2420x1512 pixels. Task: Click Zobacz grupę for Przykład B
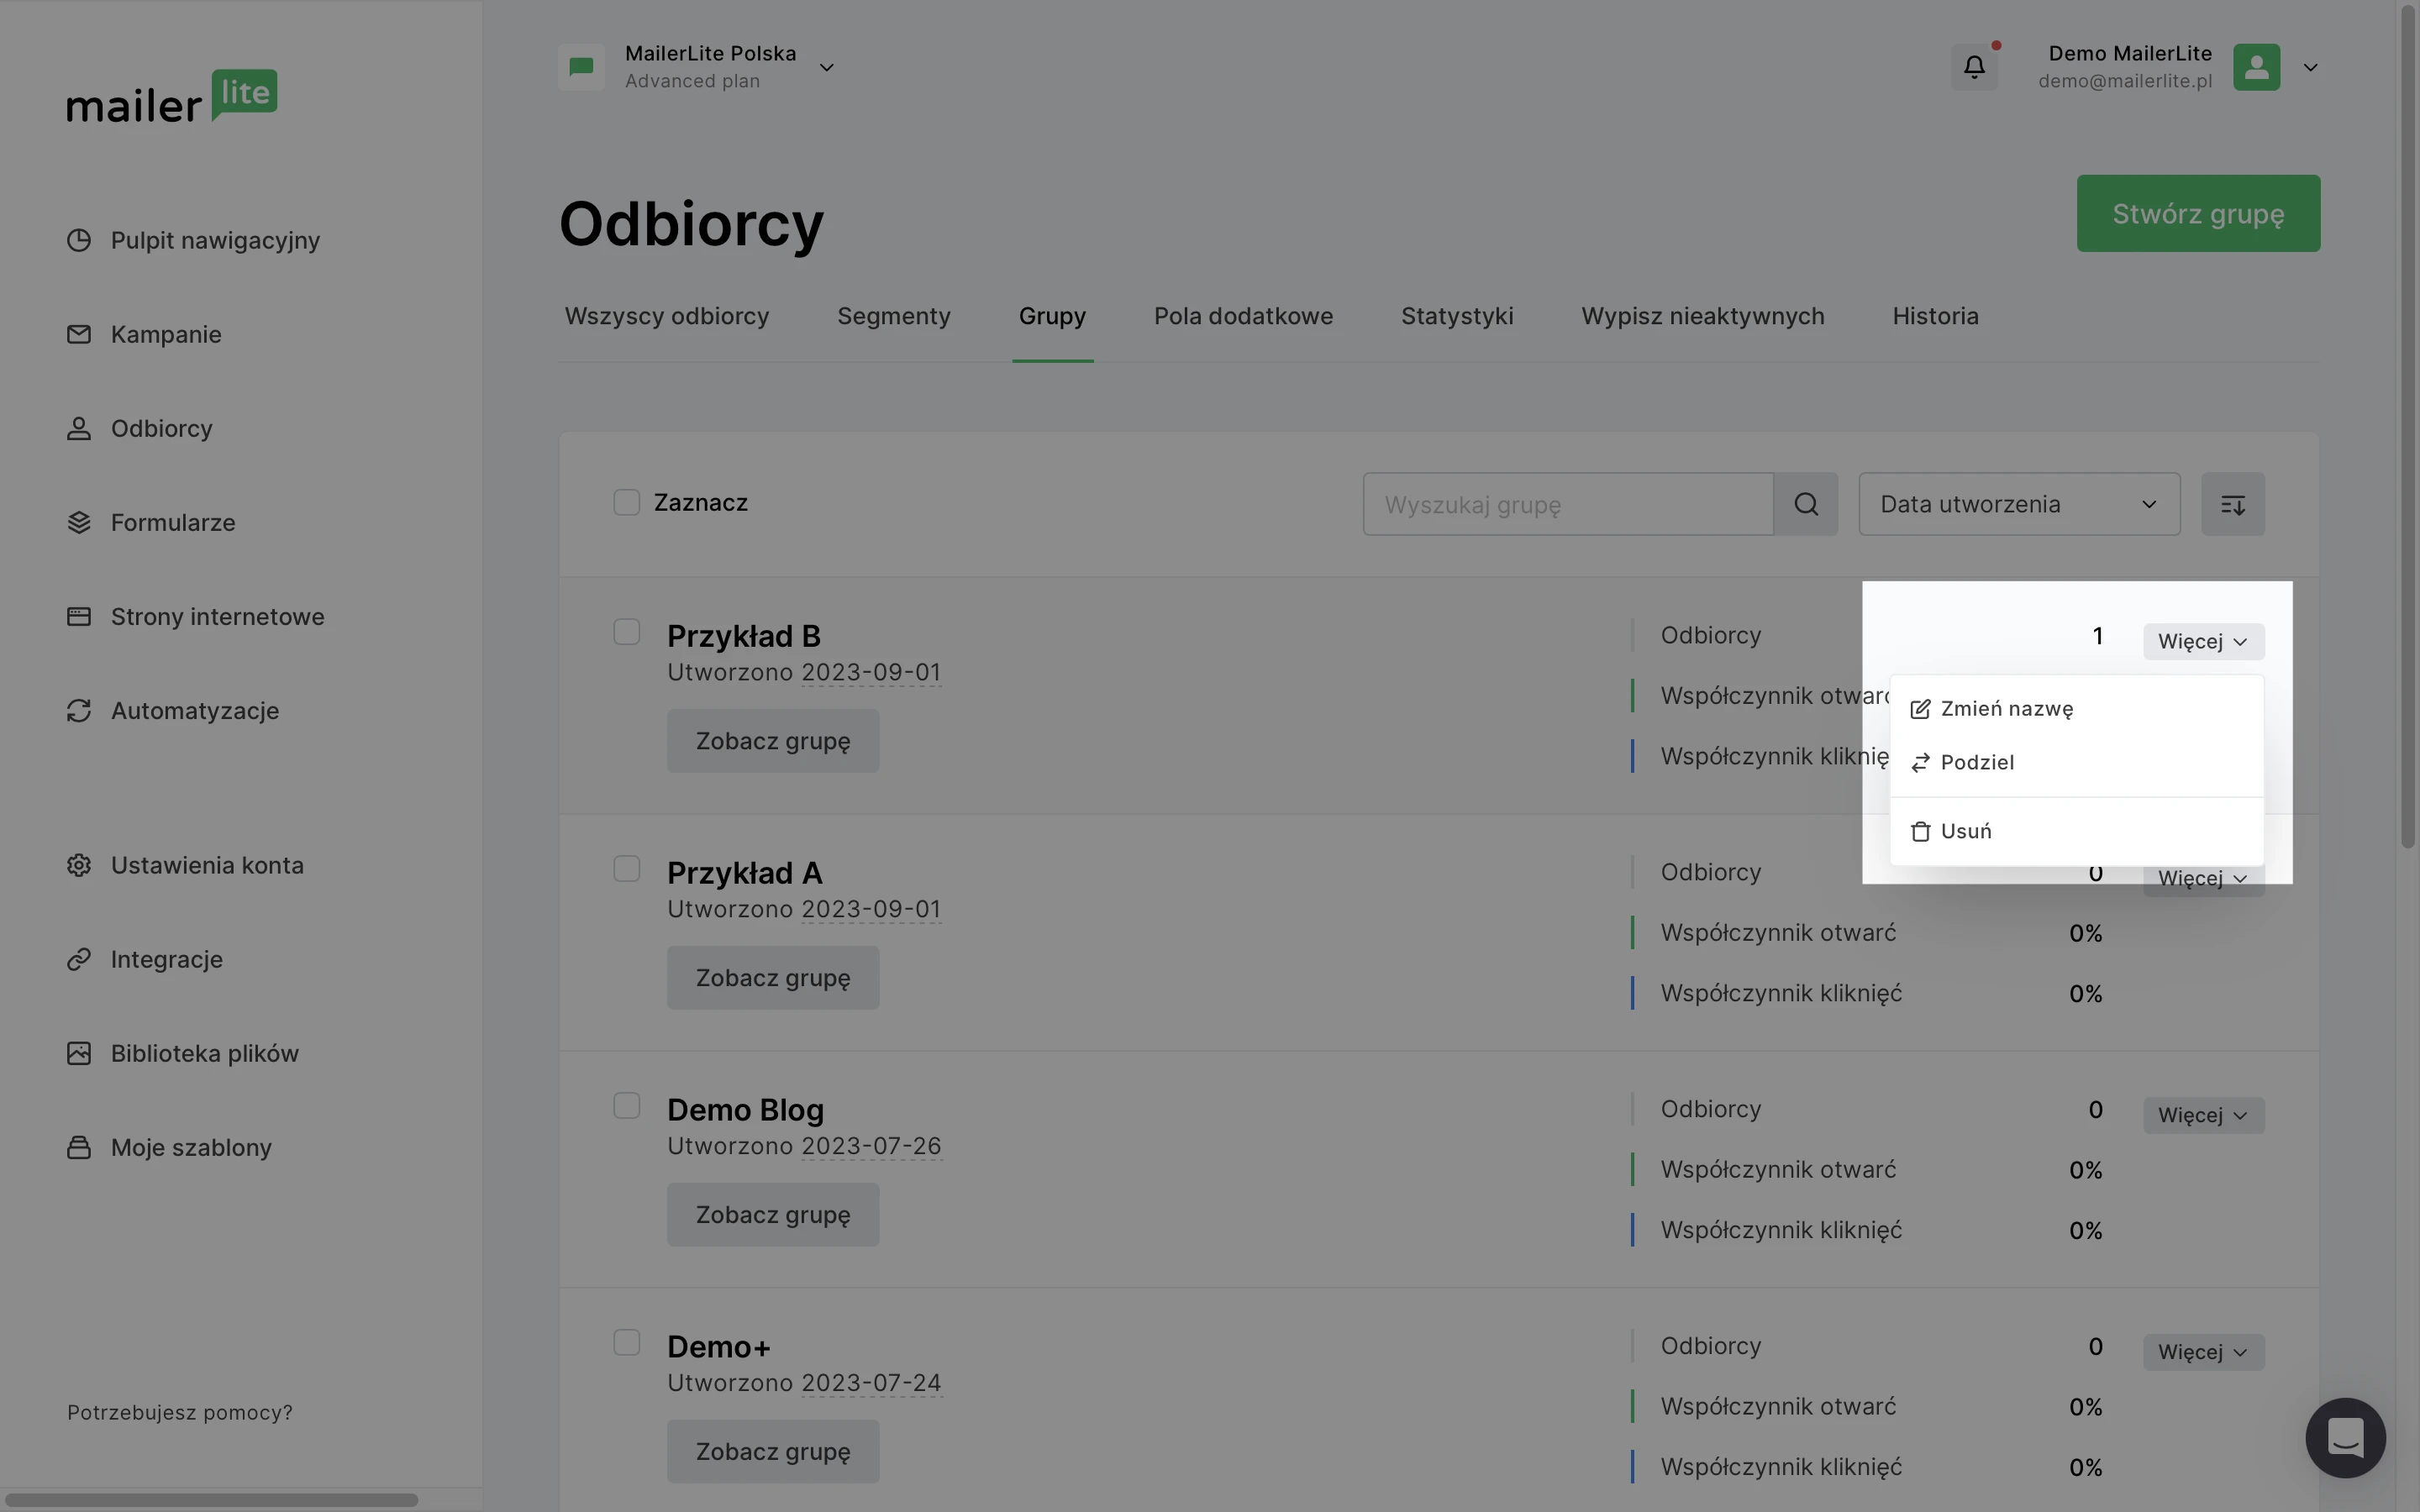pos(772,741)
